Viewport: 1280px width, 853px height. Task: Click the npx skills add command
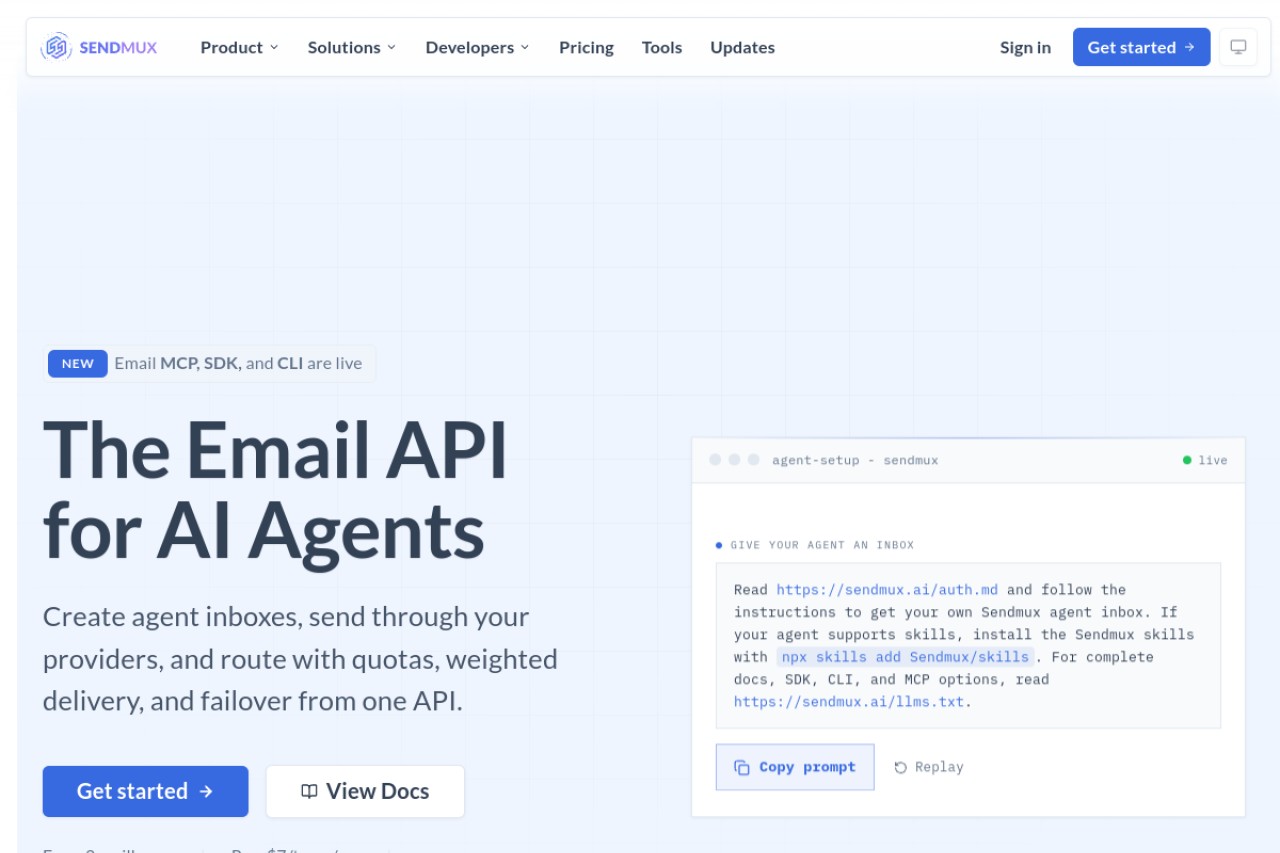click(905, 657)
